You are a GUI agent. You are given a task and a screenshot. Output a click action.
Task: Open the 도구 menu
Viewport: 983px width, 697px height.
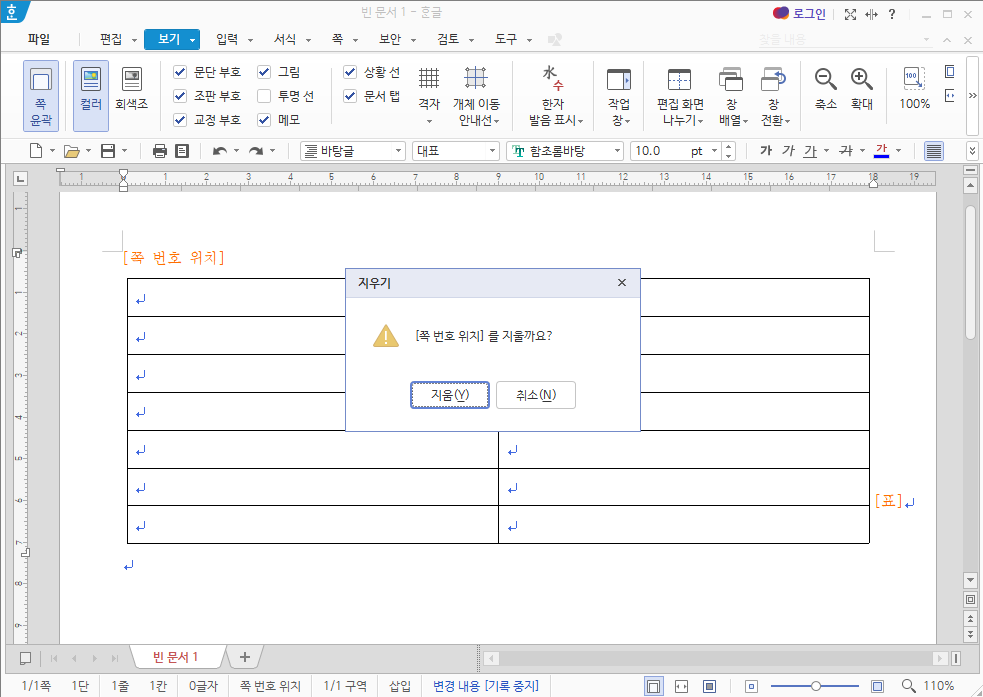coord(506,39)
